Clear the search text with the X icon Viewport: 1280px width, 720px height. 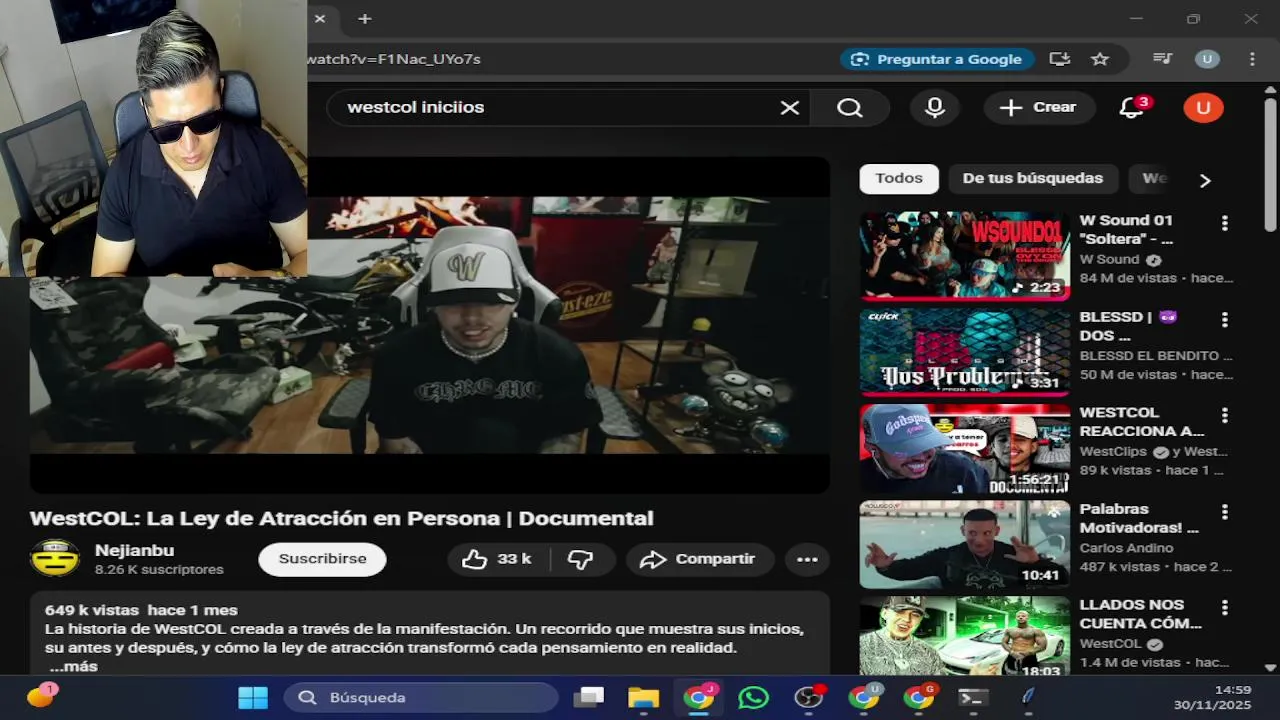(790, 108)
